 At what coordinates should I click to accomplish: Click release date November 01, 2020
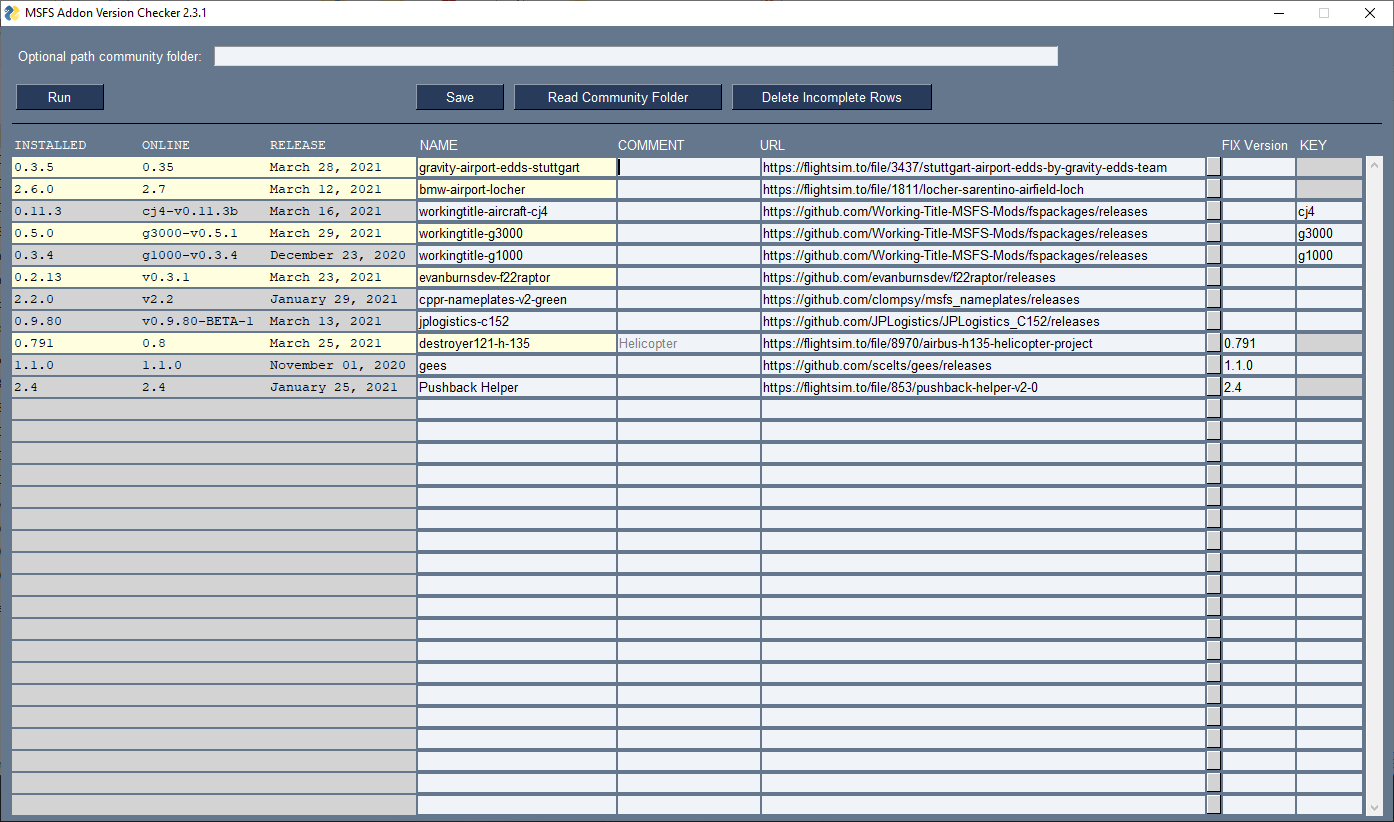click(x=337, y=365)
